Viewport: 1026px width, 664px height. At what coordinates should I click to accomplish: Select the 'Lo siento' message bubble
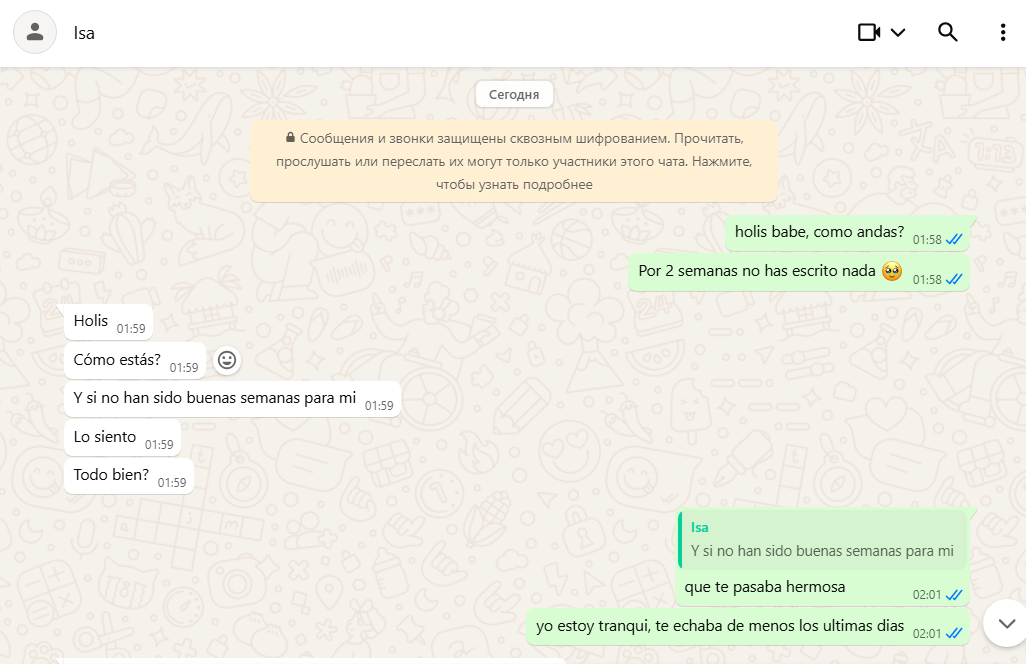tap(122, 438)
